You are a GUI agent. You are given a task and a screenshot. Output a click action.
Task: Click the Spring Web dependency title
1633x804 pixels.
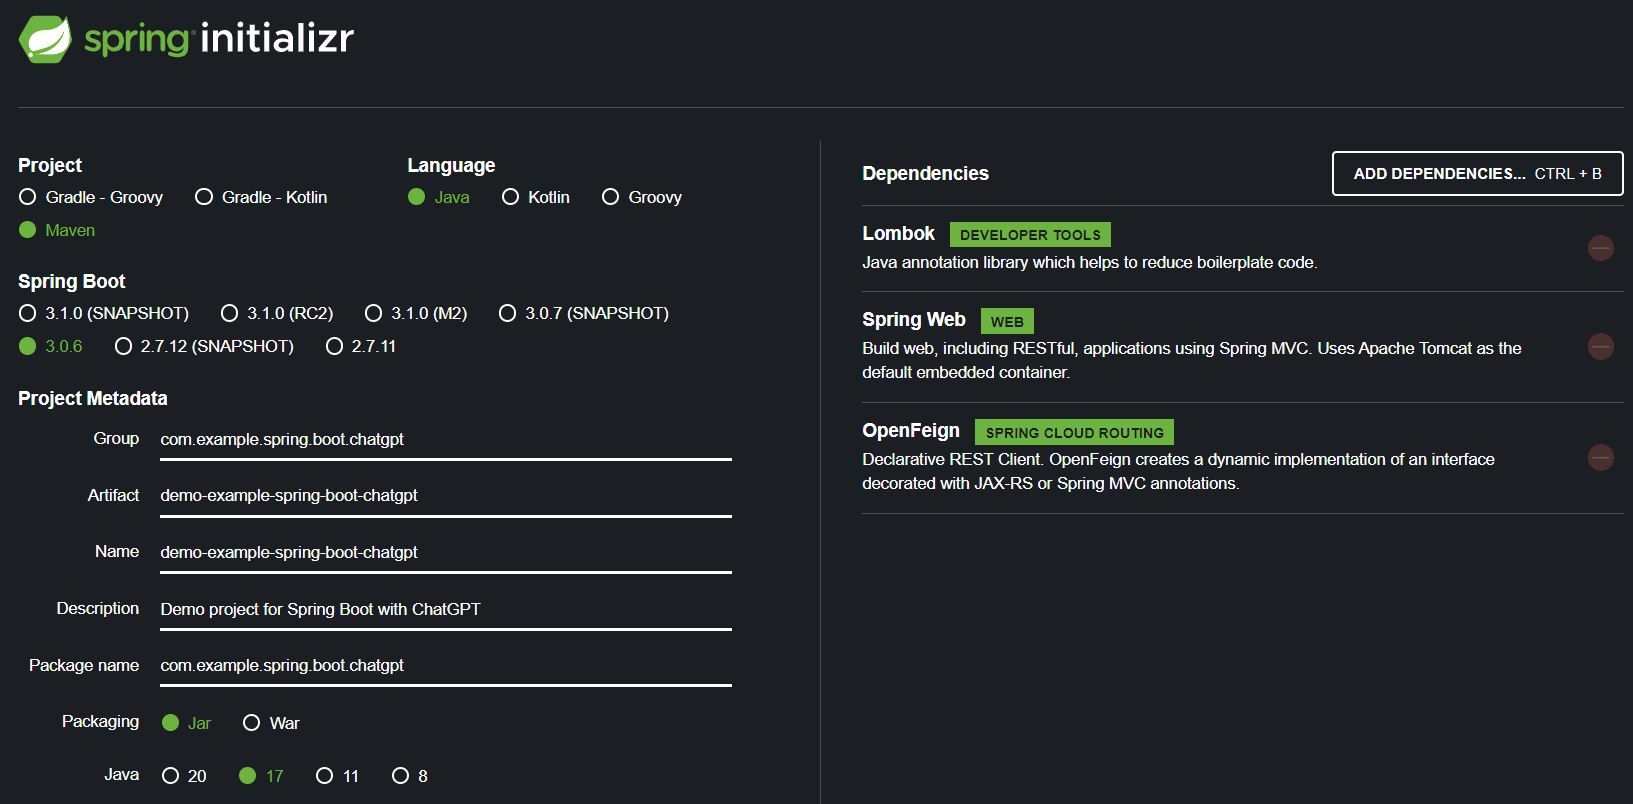914,320
